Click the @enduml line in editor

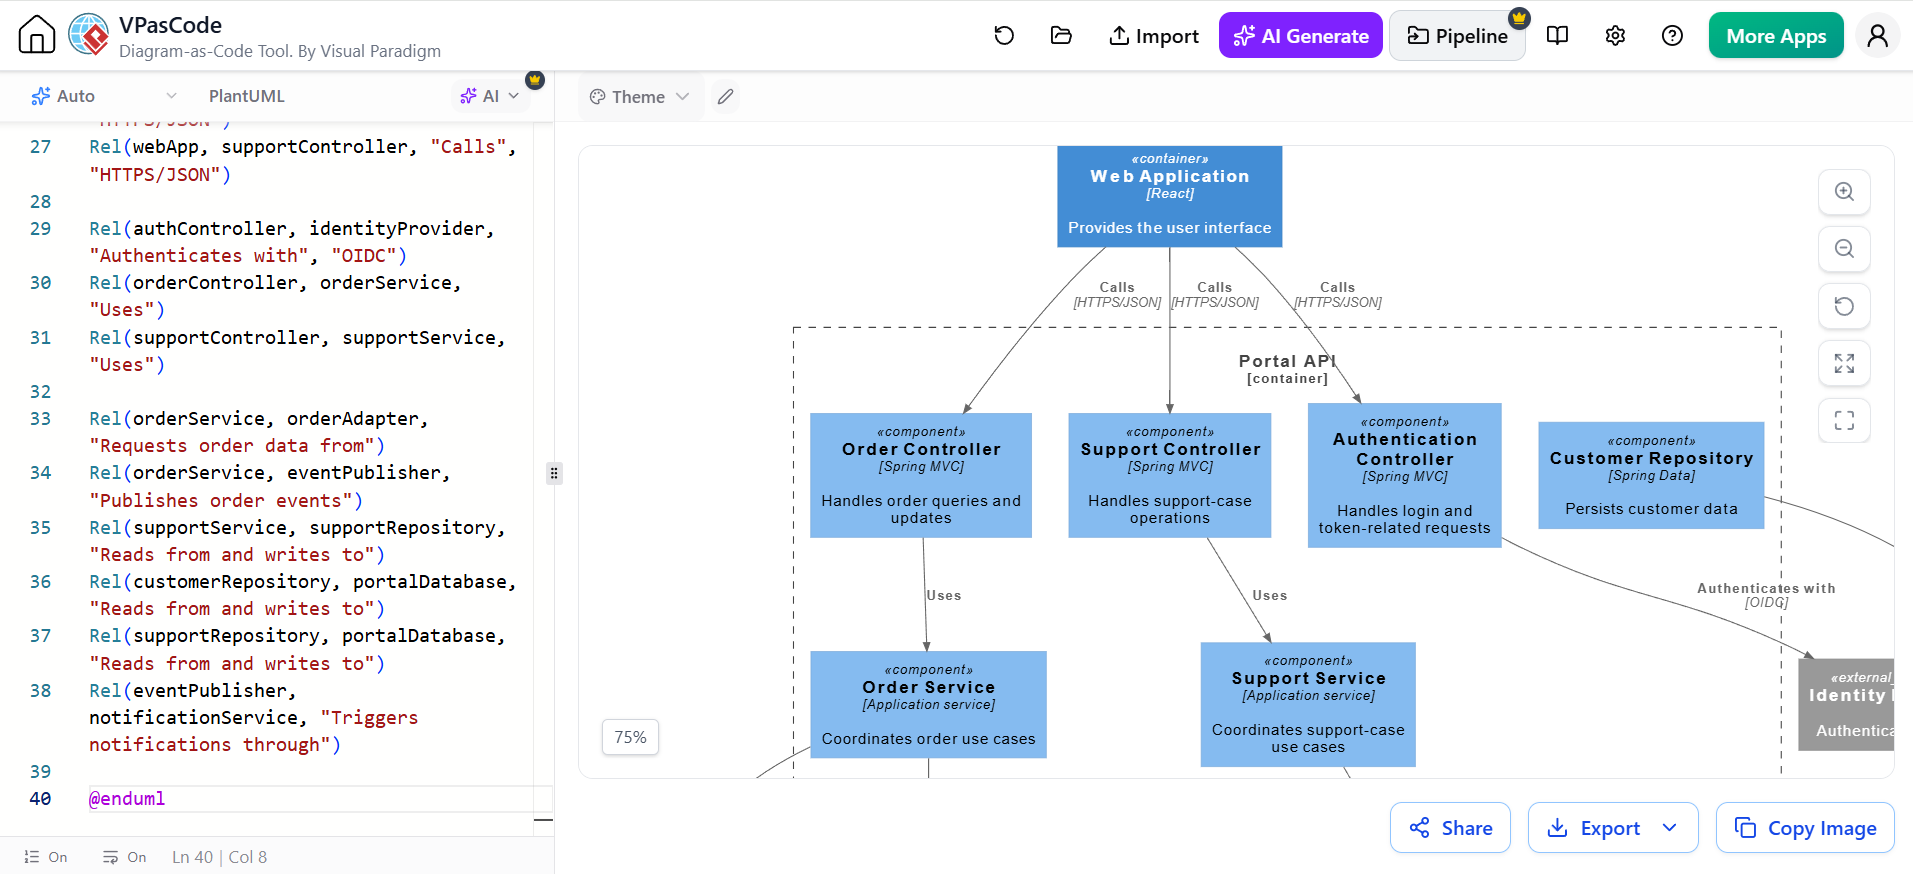127,799
